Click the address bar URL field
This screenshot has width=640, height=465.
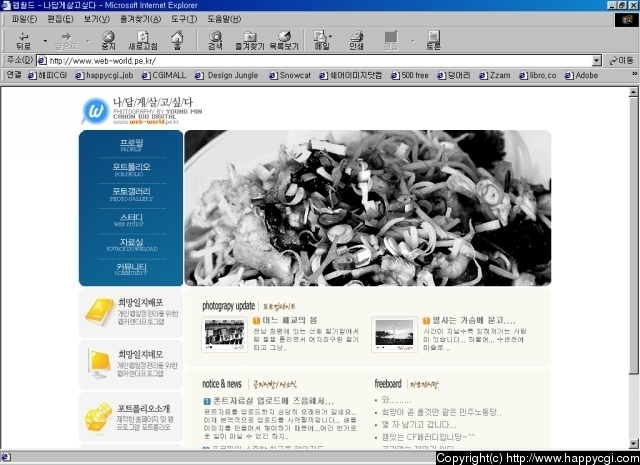[314, 61]
